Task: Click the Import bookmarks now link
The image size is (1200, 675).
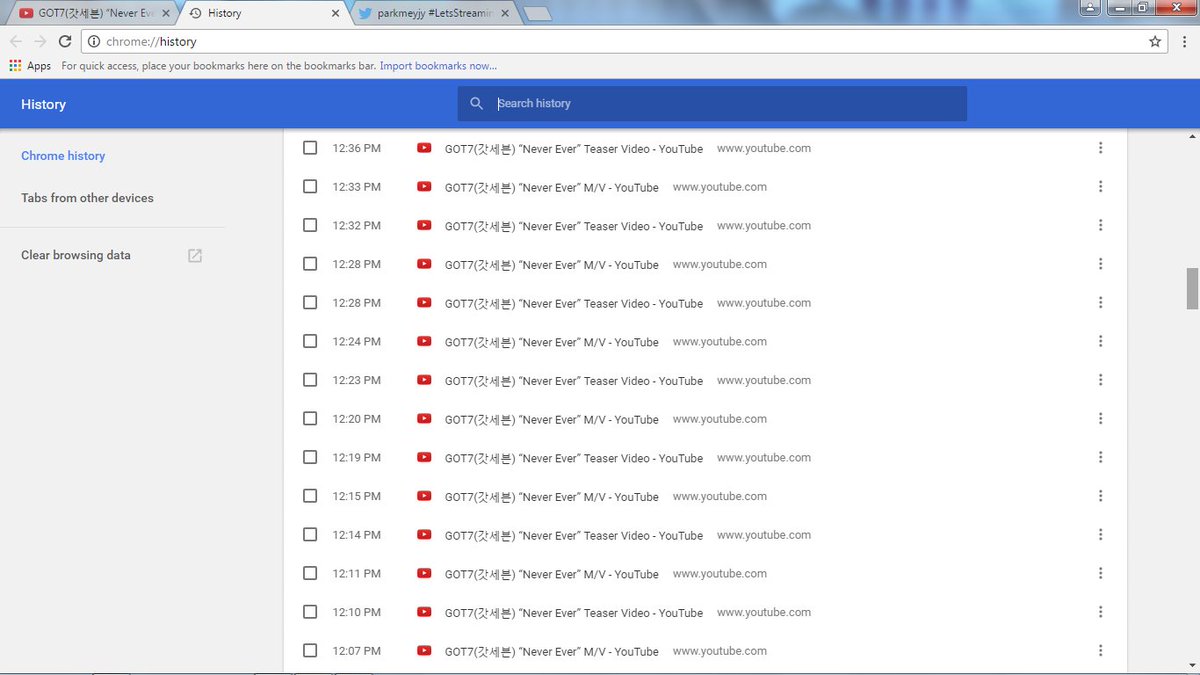Action: point(438,66)
